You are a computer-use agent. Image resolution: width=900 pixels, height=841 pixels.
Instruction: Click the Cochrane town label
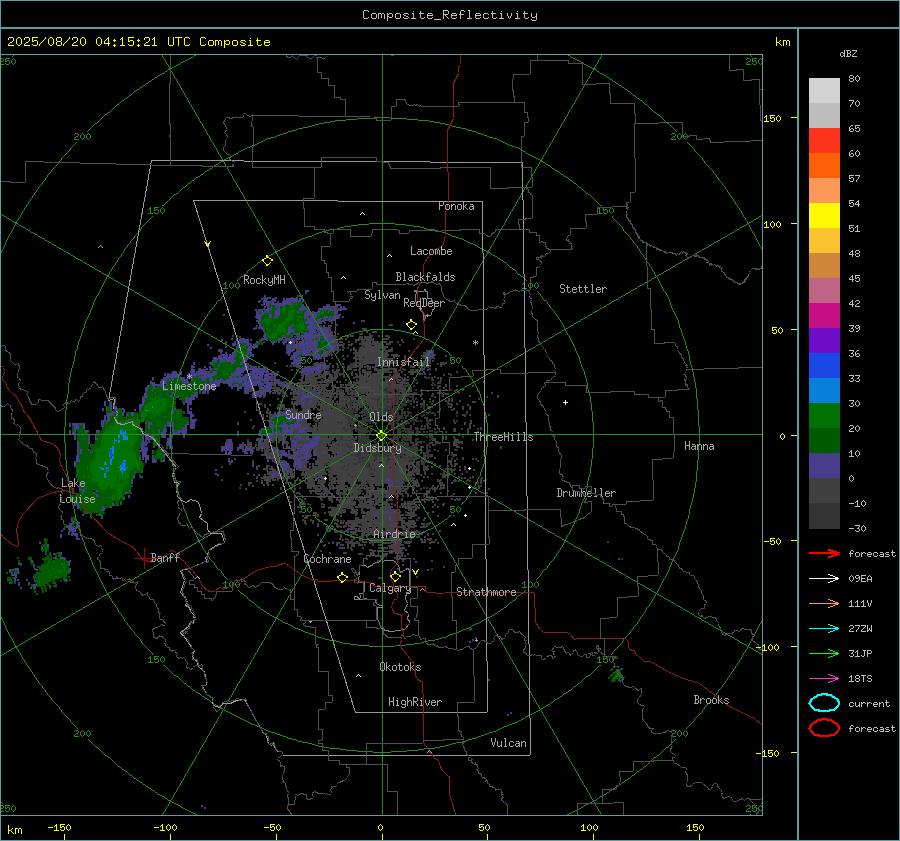coord(327,559)
